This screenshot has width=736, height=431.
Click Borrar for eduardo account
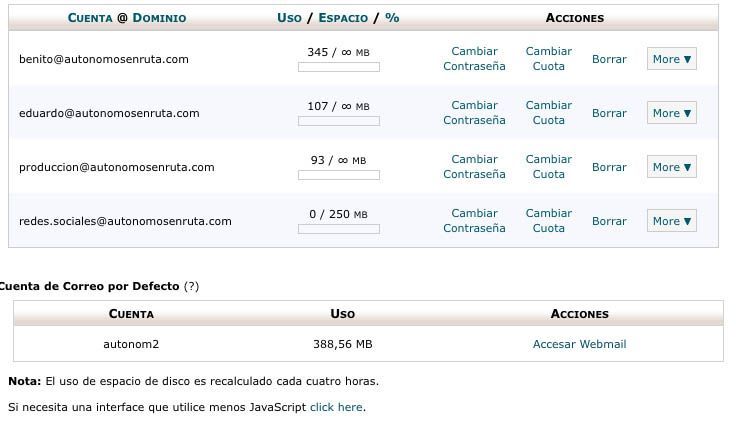[x=609, y=113]
